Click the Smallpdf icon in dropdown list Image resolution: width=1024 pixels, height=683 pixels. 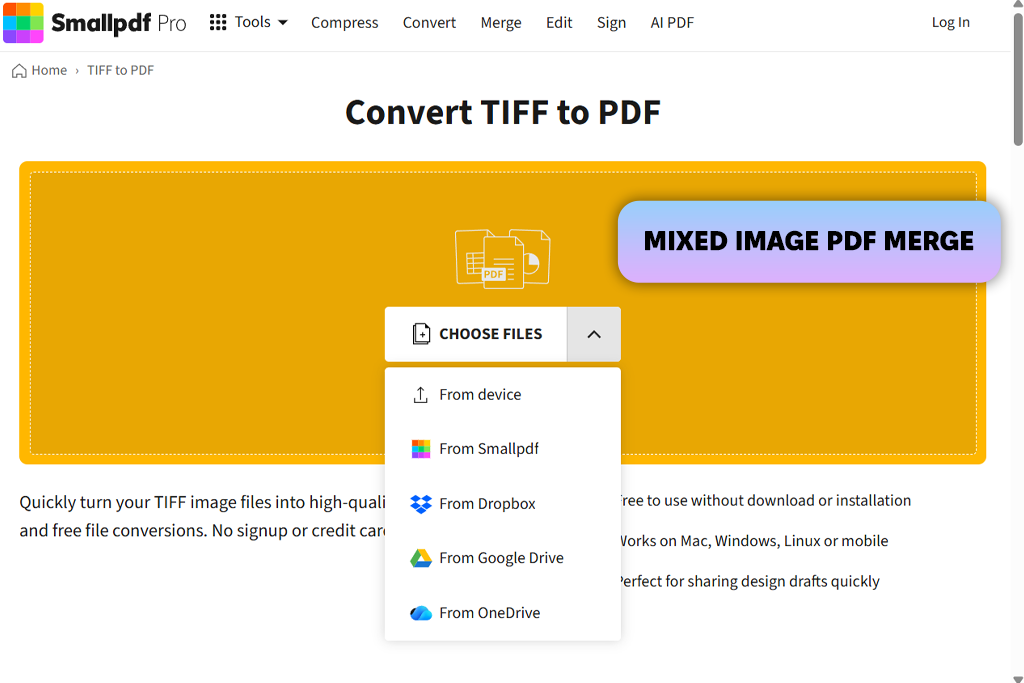[x=421, y=449]
